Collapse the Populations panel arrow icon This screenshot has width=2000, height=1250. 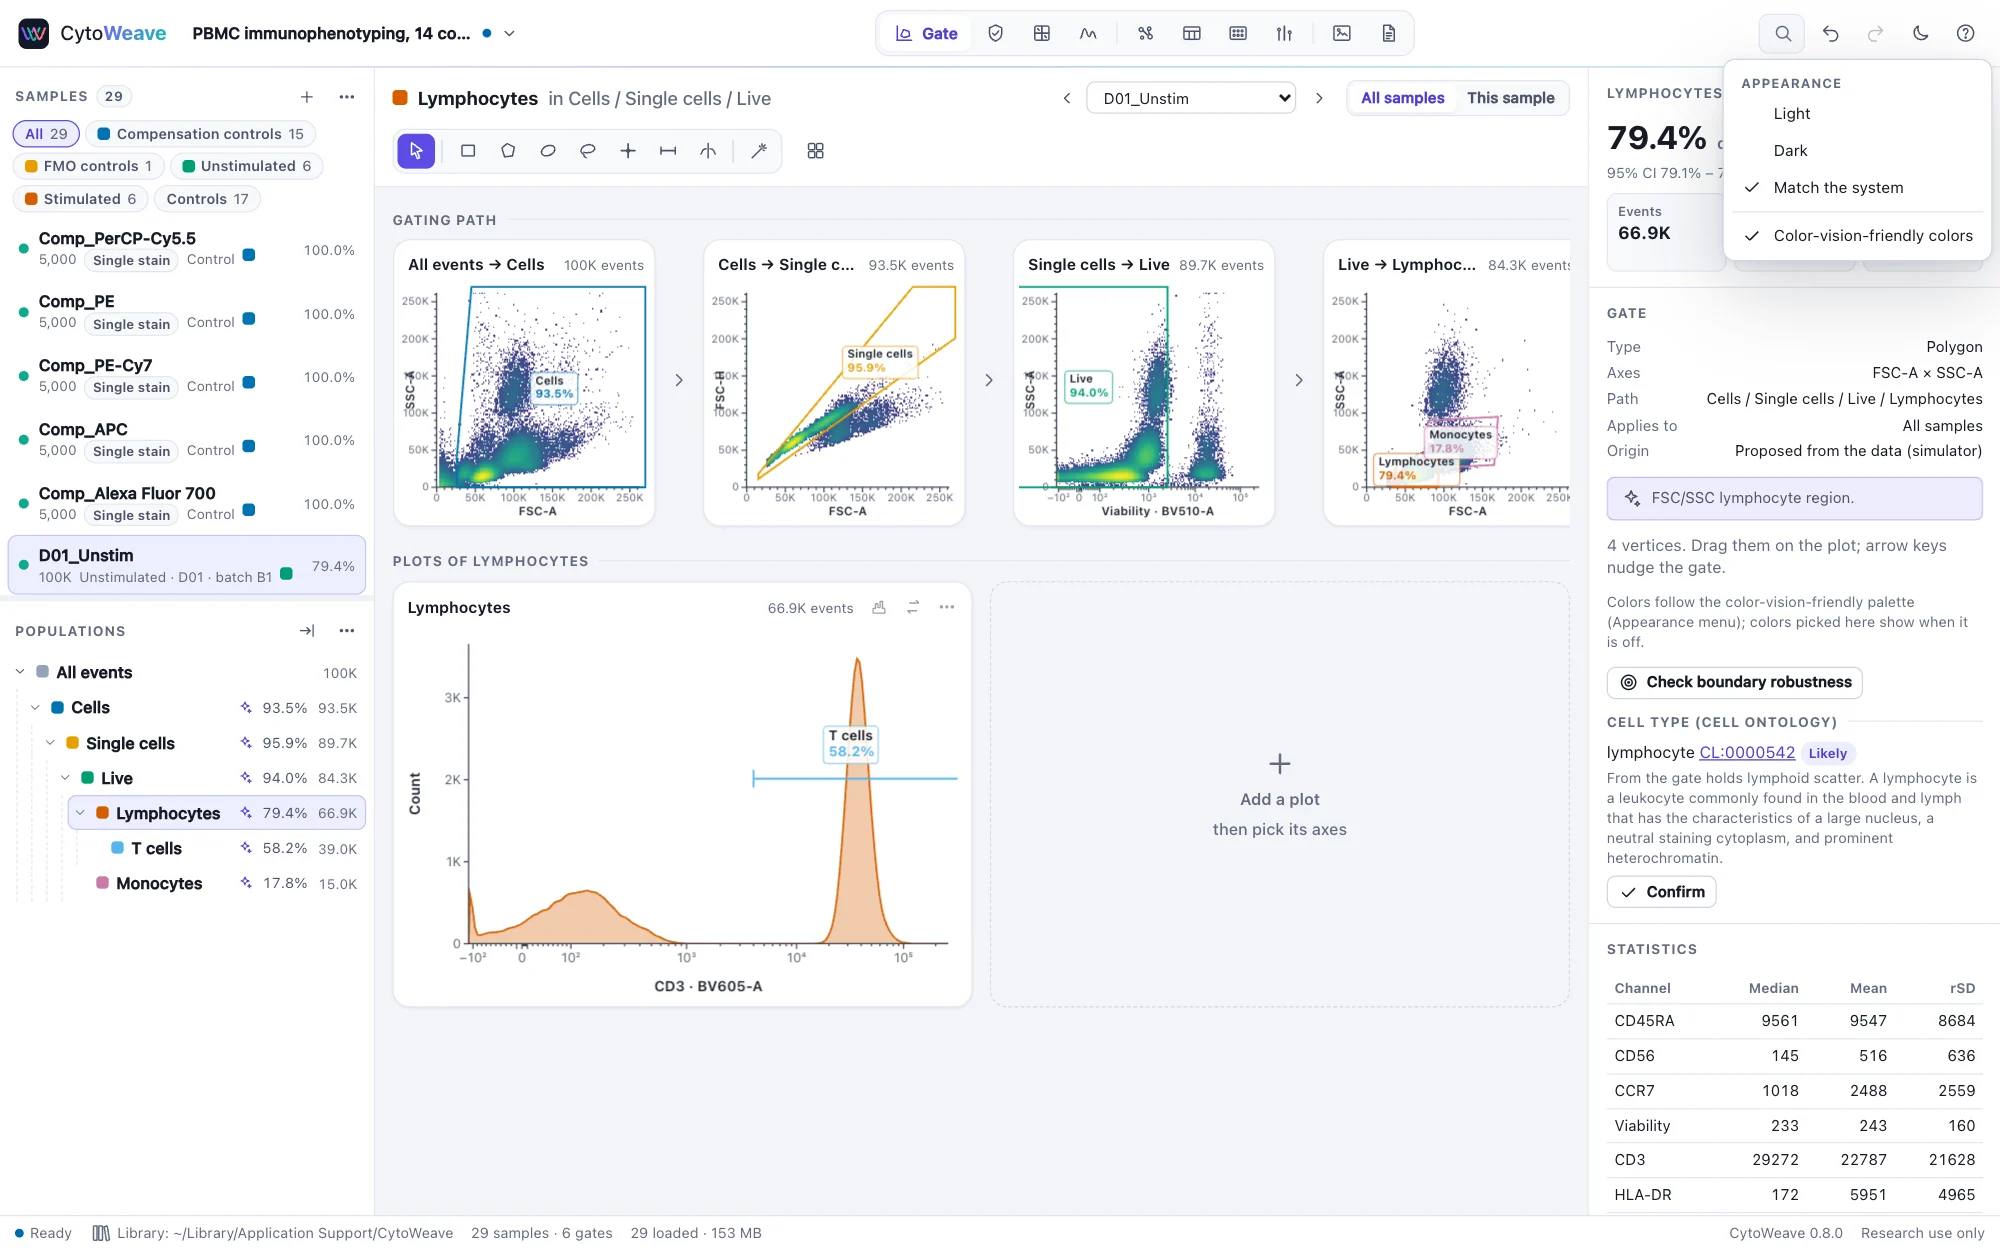[307, 631]
